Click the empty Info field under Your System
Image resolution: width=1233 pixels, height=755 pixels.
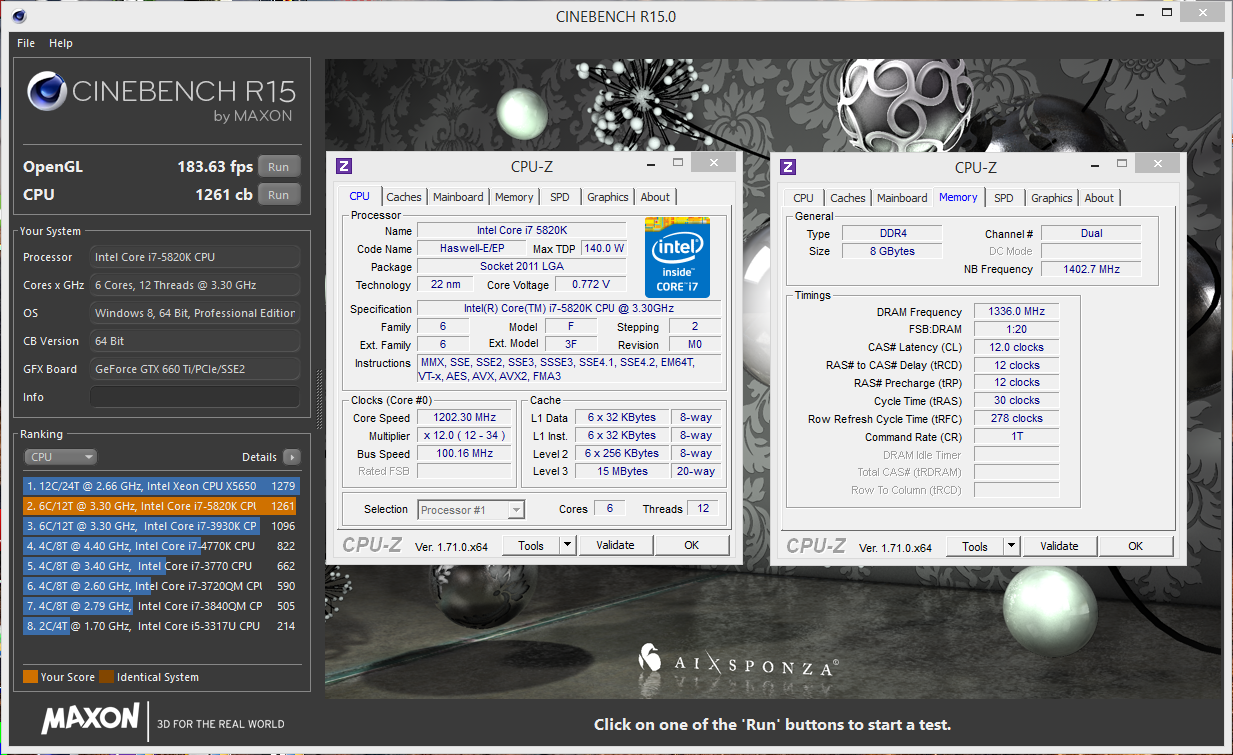[195, 397]
